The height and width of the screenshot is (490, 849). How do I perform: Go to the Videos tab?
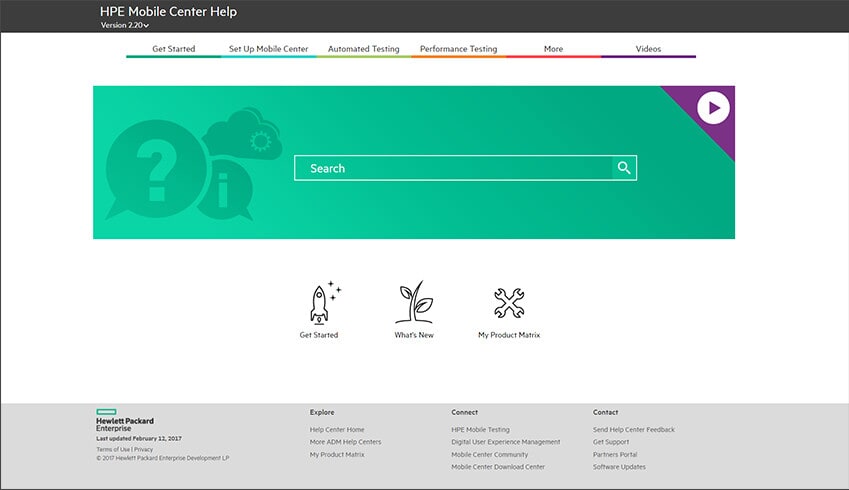[648, 49]
